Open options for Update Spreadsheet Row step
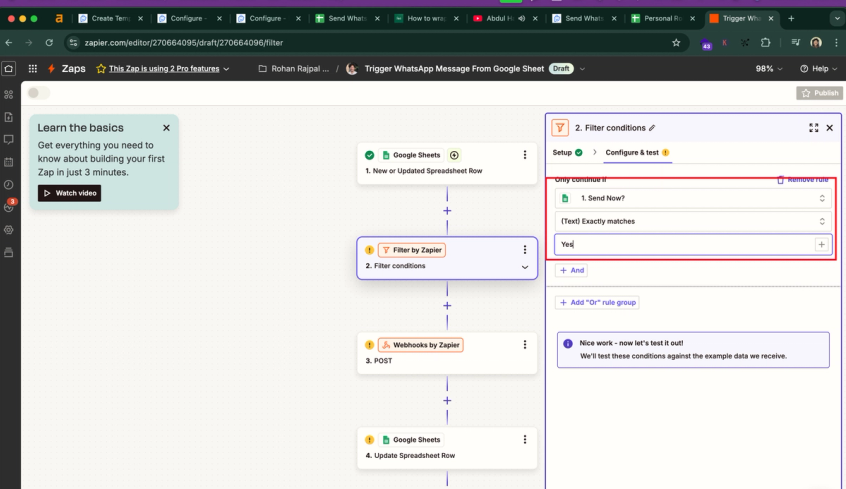This screenshot has width=846, height=489. pos(524,440)
